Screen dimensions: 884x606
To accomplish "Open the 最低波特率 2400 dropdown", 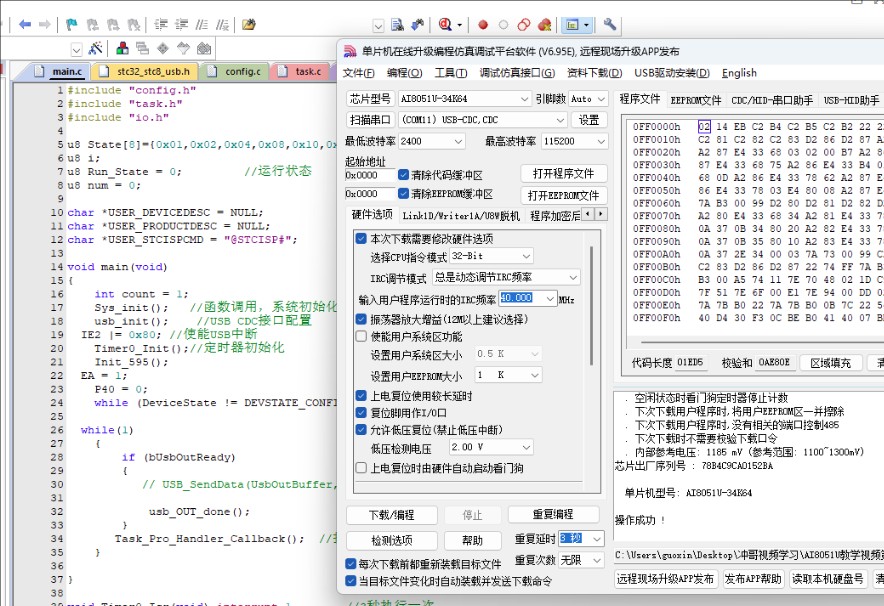I will click(432, 141).
